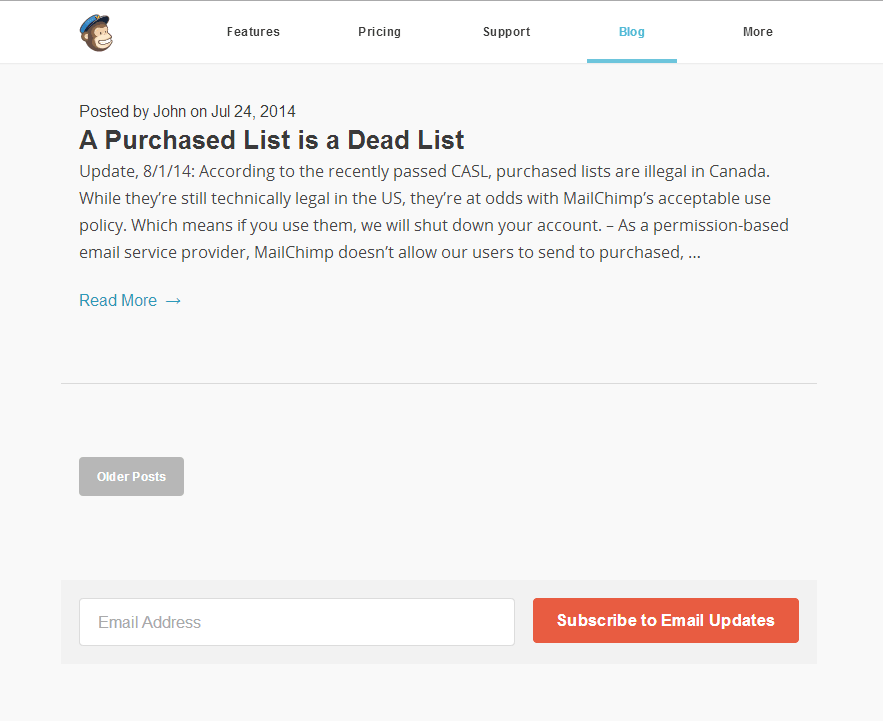Click the MailChimp monkey logo
The width and height of the screenshot is (883, 721).
(96, 33)
